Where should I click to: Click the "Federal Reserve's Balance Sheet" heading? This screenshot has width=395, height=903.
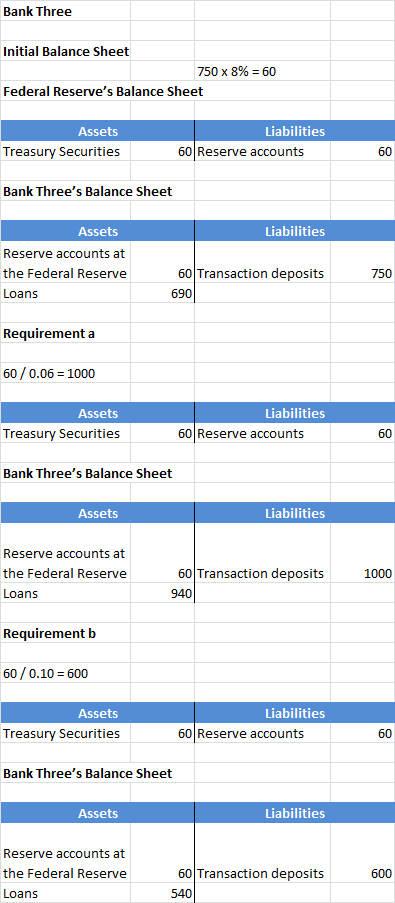pyautogui.click(x=103, y=91)
